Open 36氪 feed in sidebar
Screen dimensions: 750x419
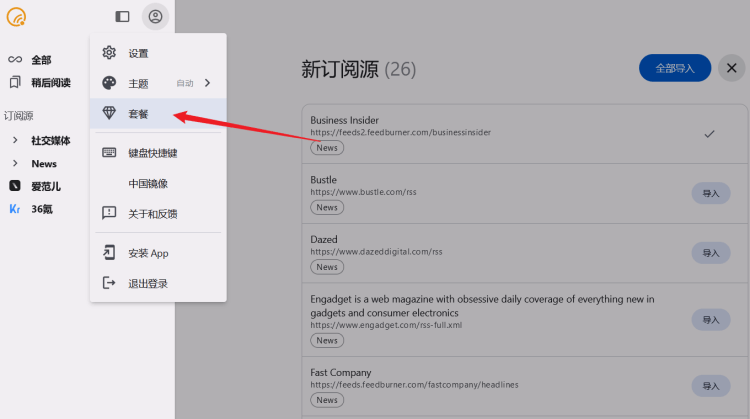42,209
